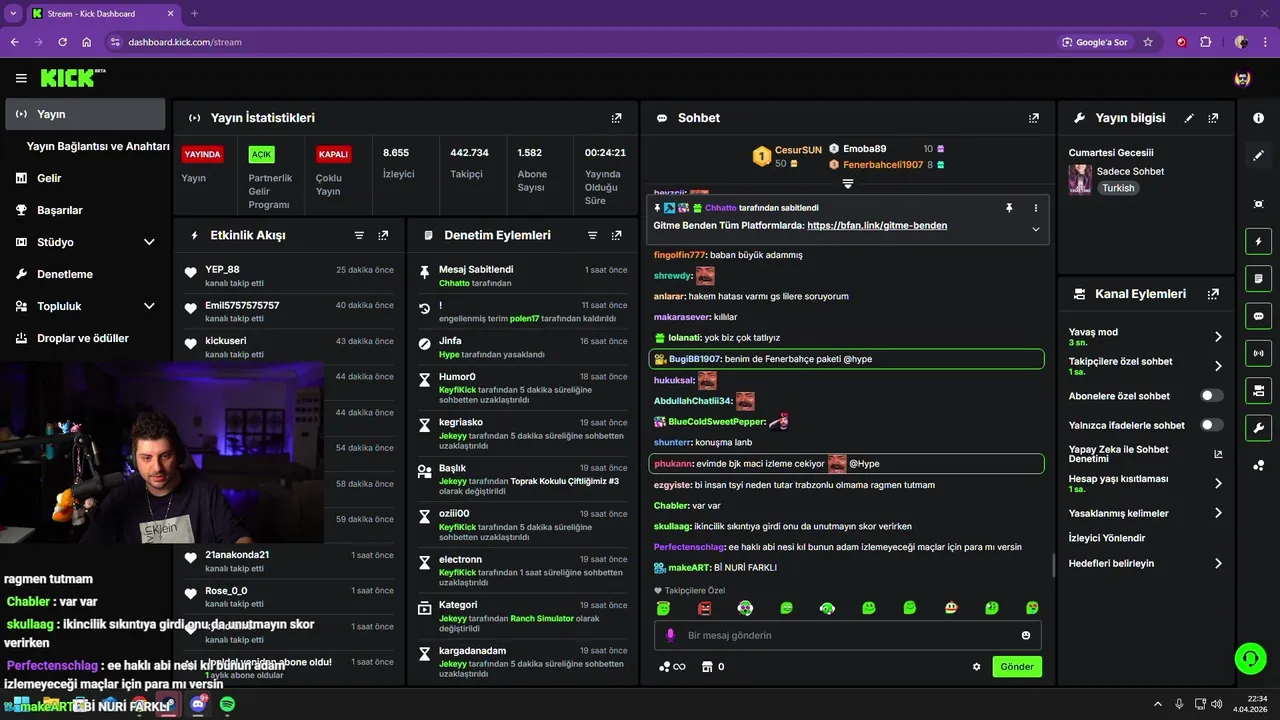
Task: Open filter options for Etkinlik Akışı
Action: point(359,235)
